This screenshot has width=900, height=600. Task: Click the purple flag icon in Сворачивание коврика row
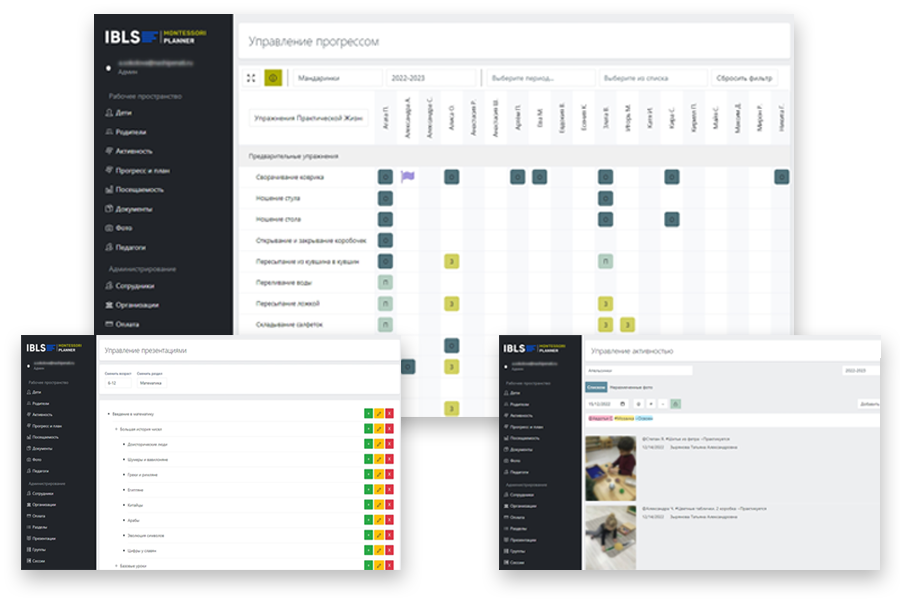(408, 177)
